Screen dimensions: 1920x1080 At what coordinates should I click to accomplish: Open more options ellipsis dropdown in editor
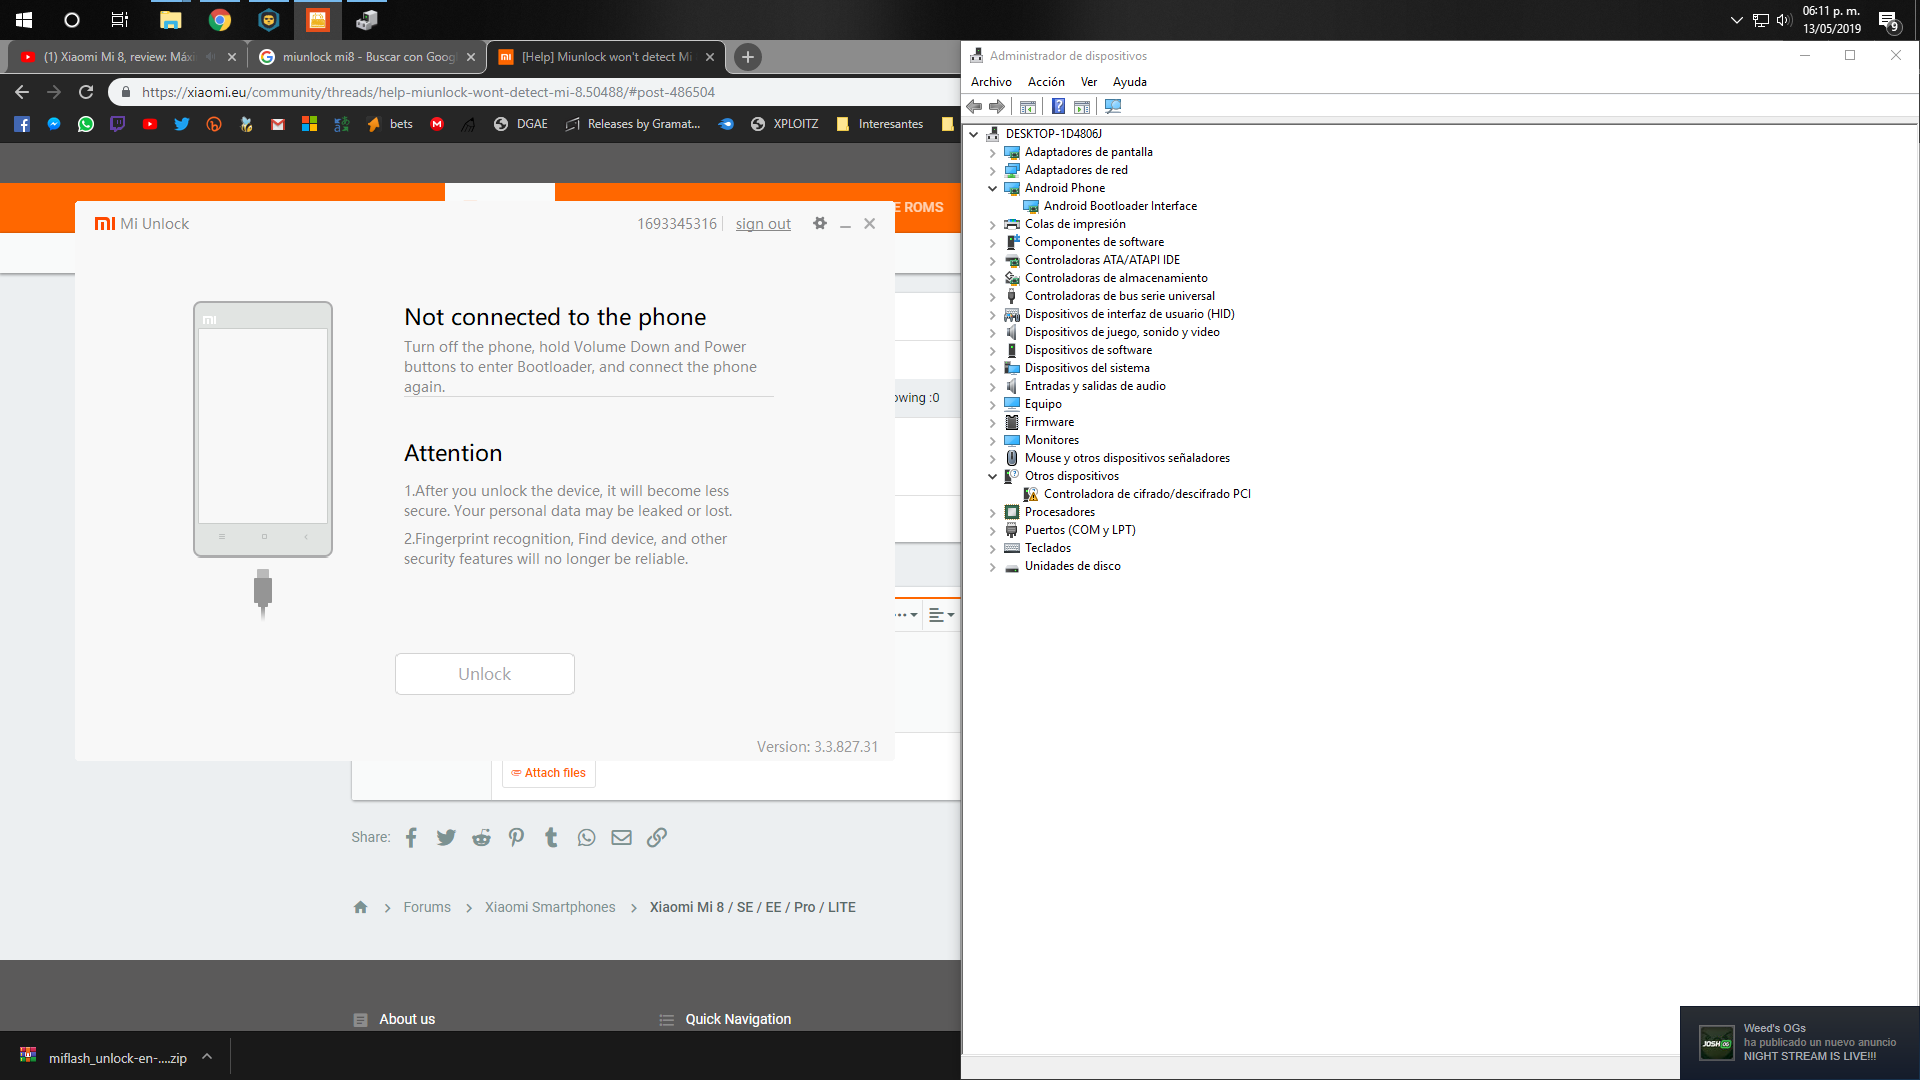coord(906,615)
